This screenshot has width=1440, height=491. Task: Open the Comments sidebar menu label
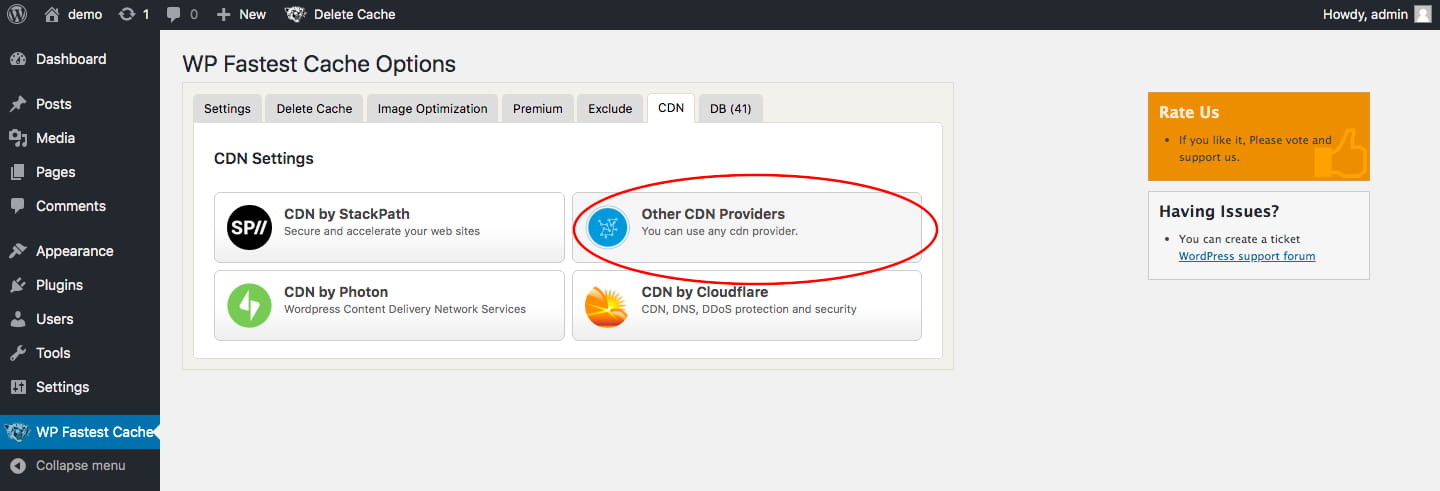click(71, 206)
